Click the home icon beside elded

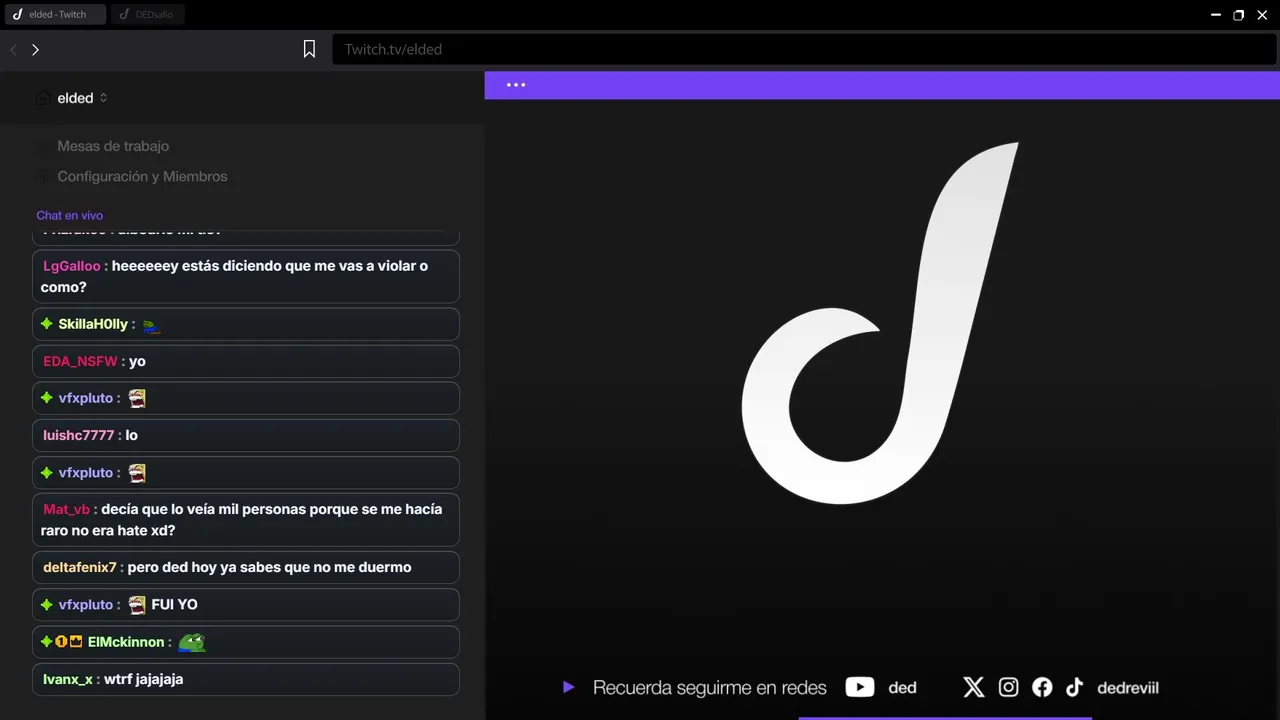[43, 98]
